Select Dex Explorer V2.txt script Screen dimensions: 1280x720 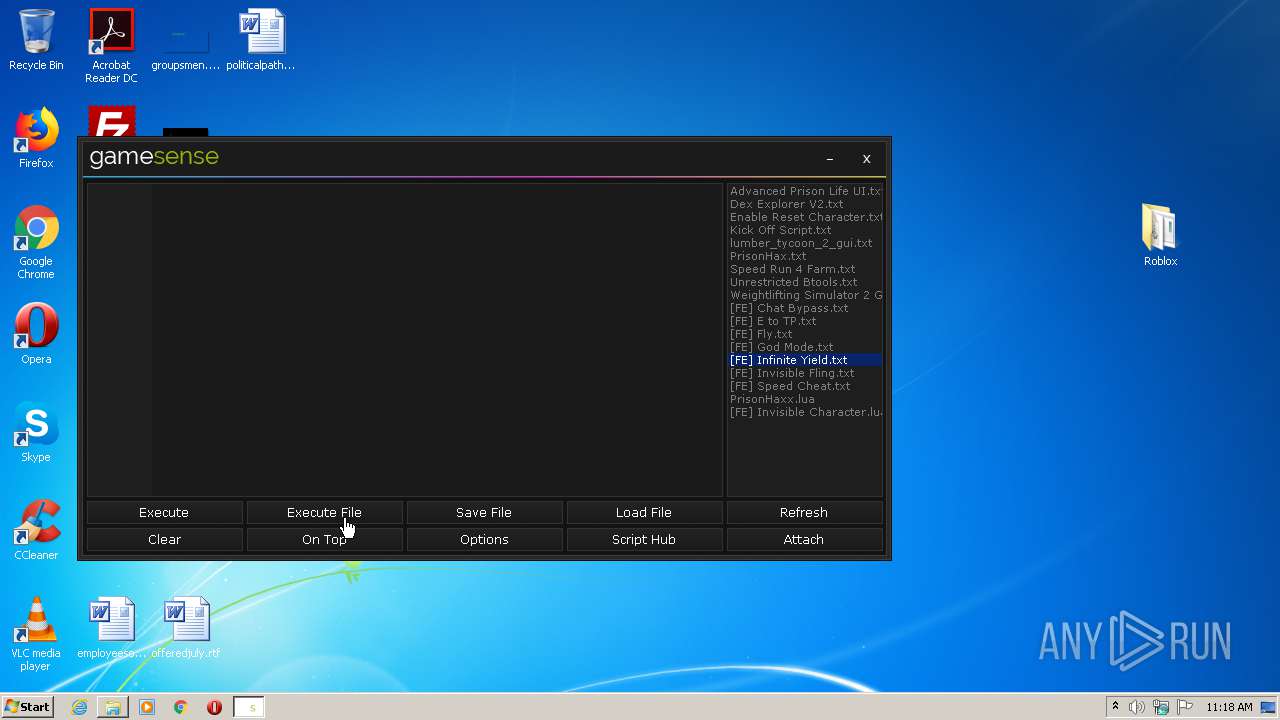coord(805,204)
